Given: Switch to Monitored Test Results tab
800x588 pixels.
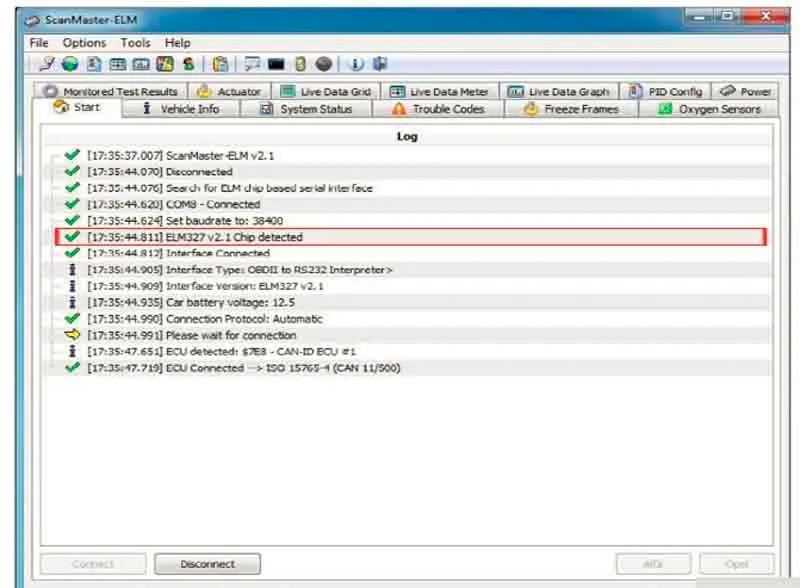Looking at the screenshot, I should (x=111, y=91).
